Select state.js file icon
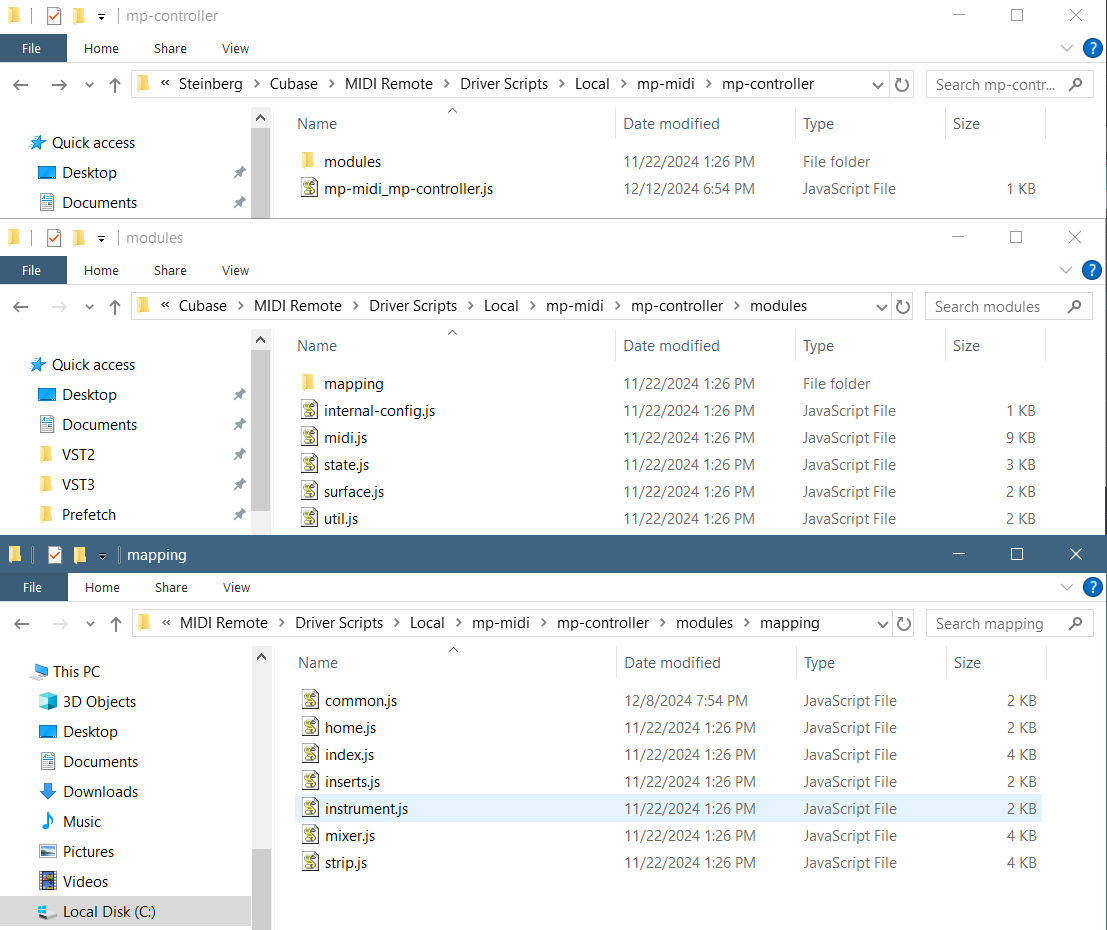This screenshot has width=1107, height=930. point(309,464)
